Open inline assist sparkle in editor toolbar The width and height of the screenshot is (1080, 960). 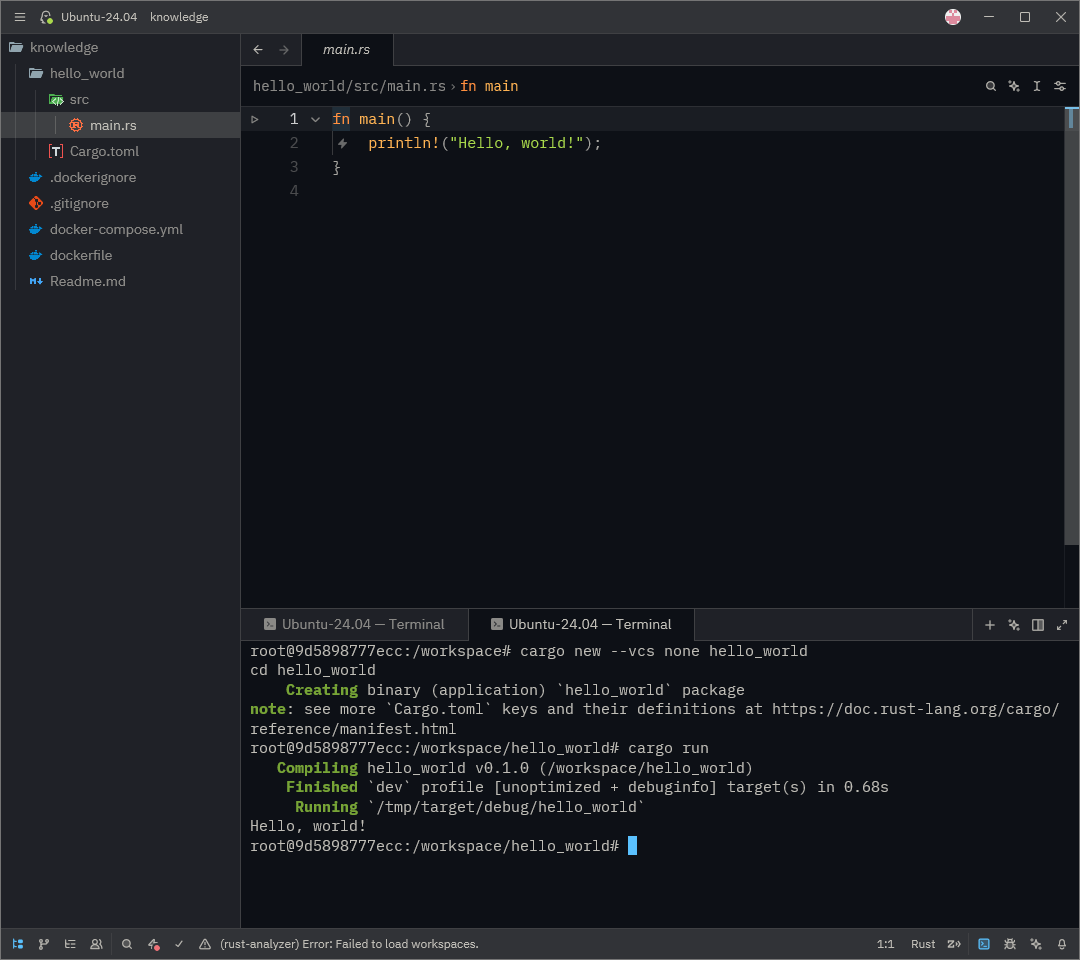(x=1014, y=86)
